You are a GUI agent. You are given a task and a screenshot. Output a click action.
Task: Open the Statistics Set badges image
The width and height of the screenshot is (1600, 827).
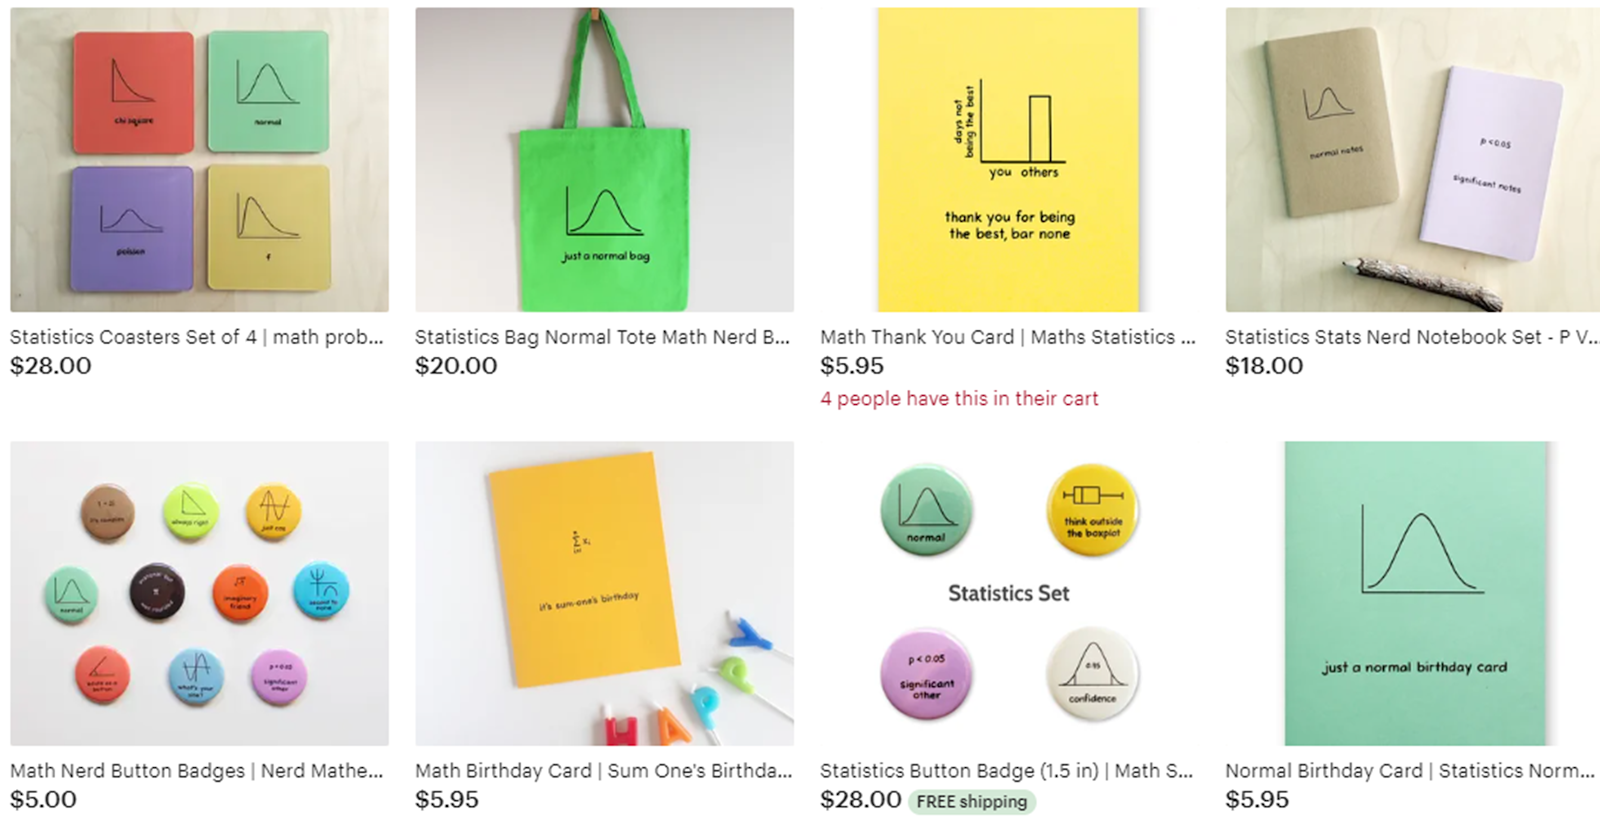[x=1009, y=593]
